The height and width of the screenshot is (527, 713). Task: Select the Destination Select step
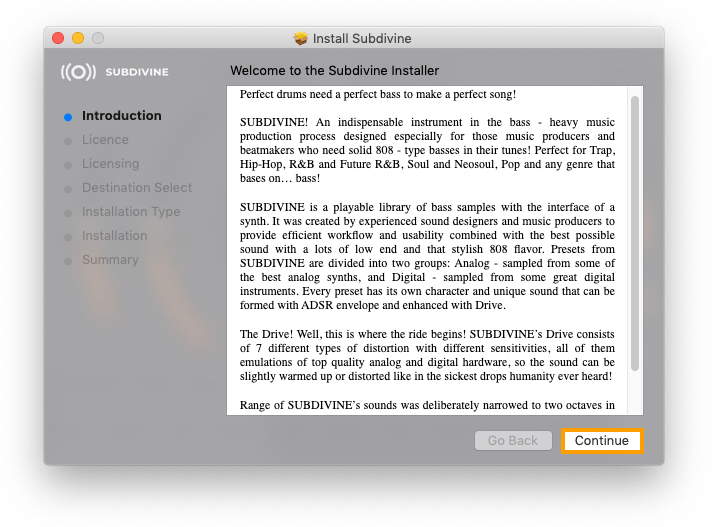coord(137,188)
